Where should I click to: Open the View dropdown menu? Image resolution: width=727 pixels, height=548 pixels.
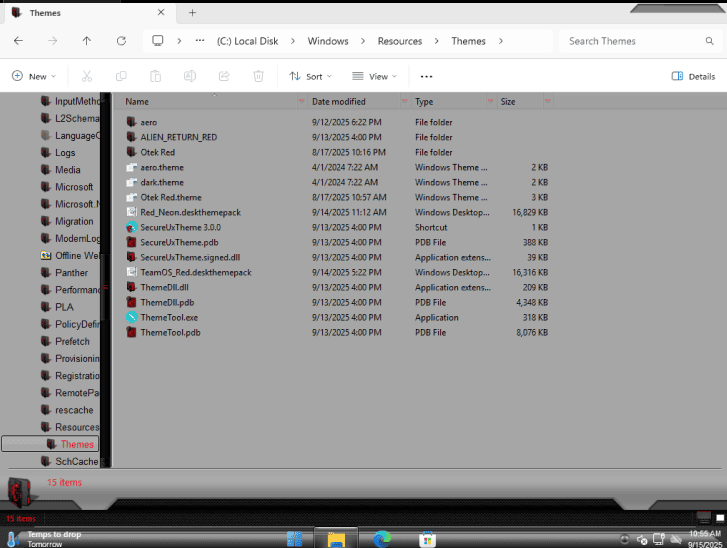(x=374, y=76)
